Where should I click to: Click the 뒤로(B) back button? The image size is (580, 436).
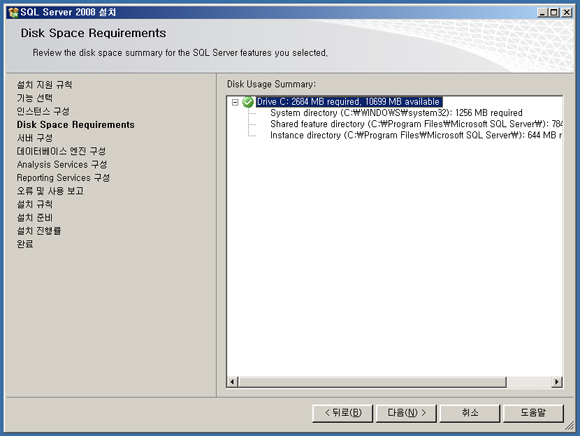coord(343,413)
